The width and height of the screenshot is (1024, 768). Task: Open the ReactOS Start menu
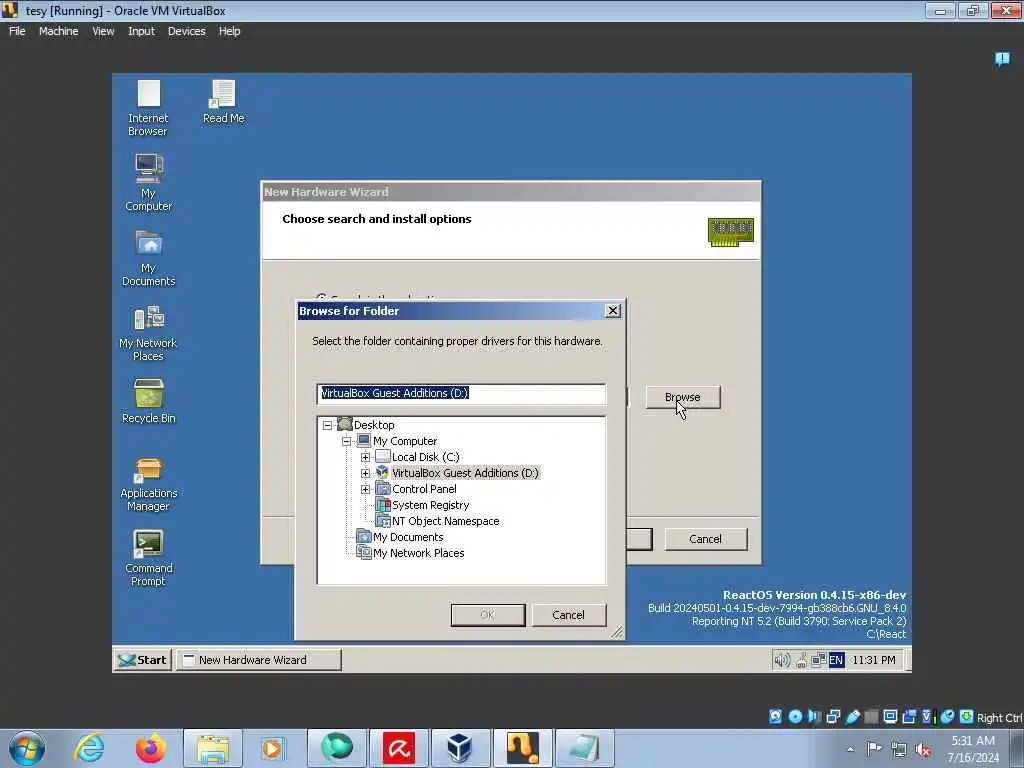[x=142, y=660]
